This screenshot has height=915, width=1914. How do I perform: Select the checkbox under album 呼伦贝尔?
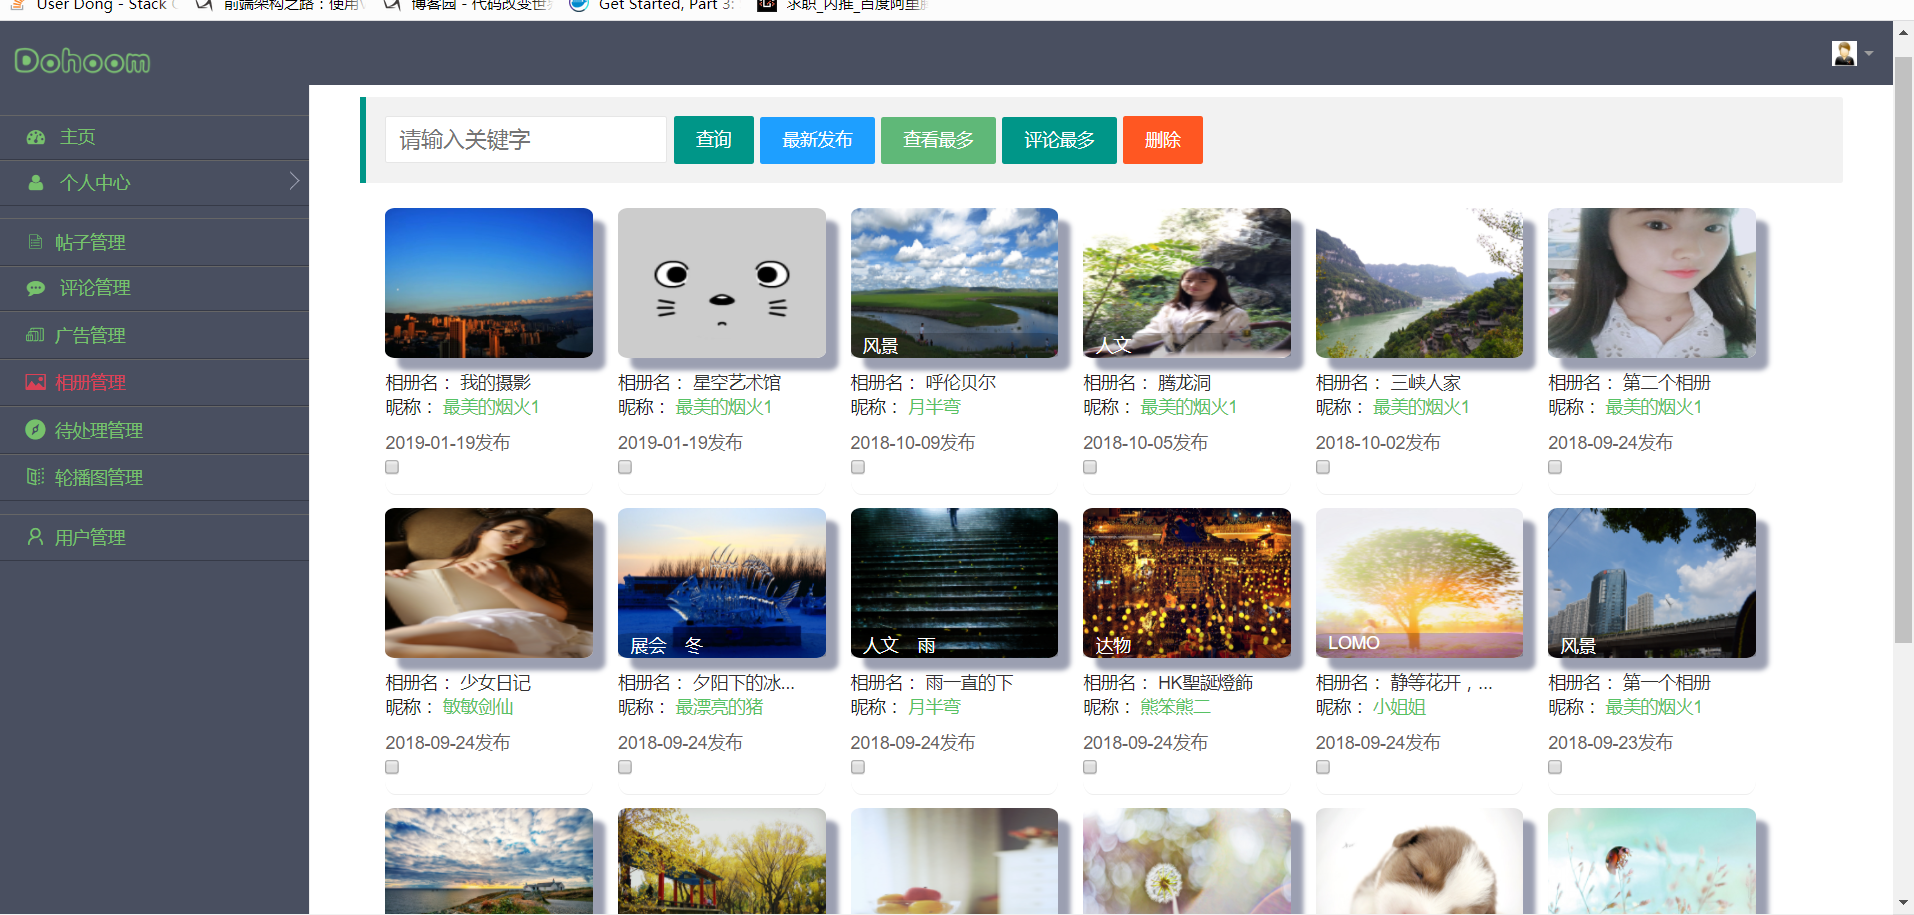[x=858, y=467]
